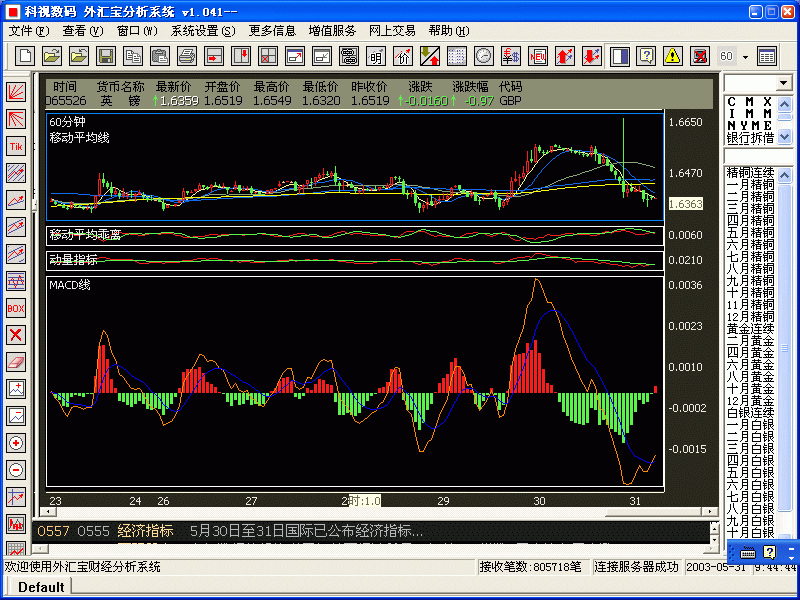Click the remove-chart minus picture icon
This screenshot has width=800, height=600.
tap(16, 416)
